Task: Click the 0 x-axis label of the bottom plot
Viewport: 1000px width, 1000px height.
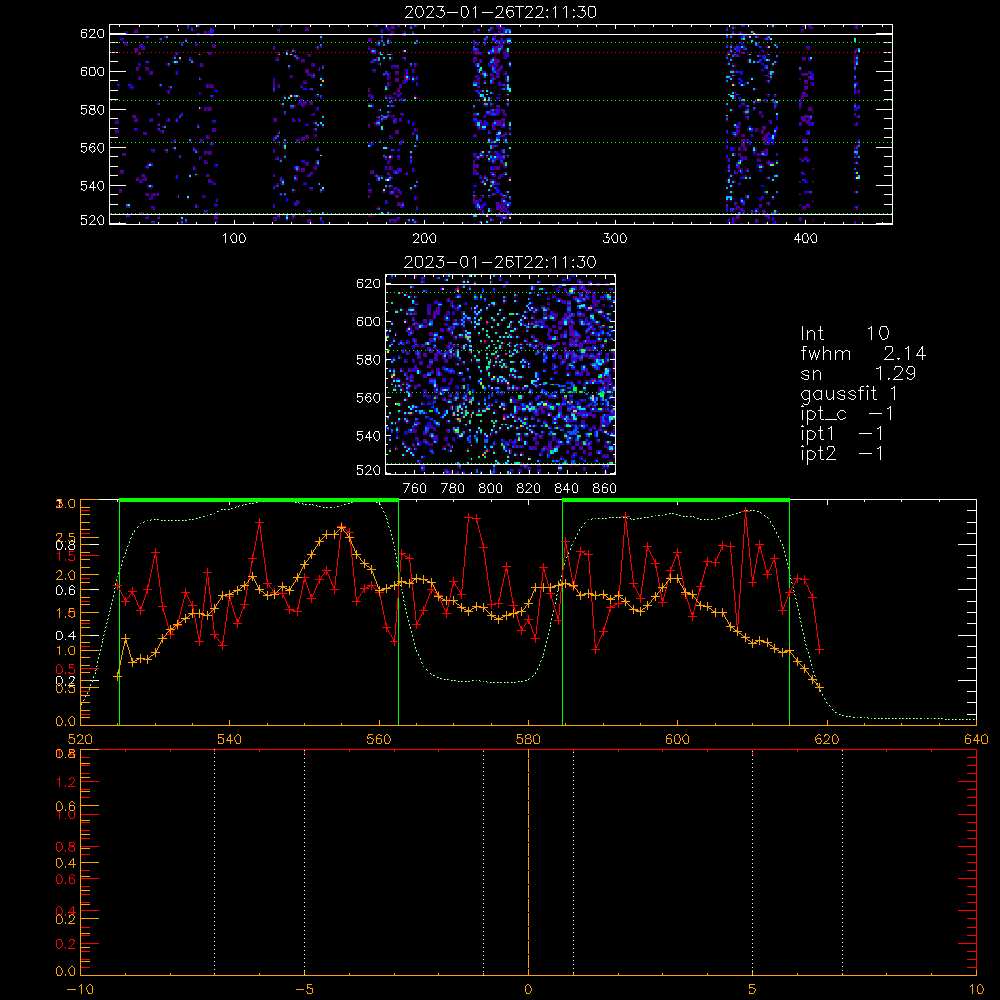Action: click(528, 989)
